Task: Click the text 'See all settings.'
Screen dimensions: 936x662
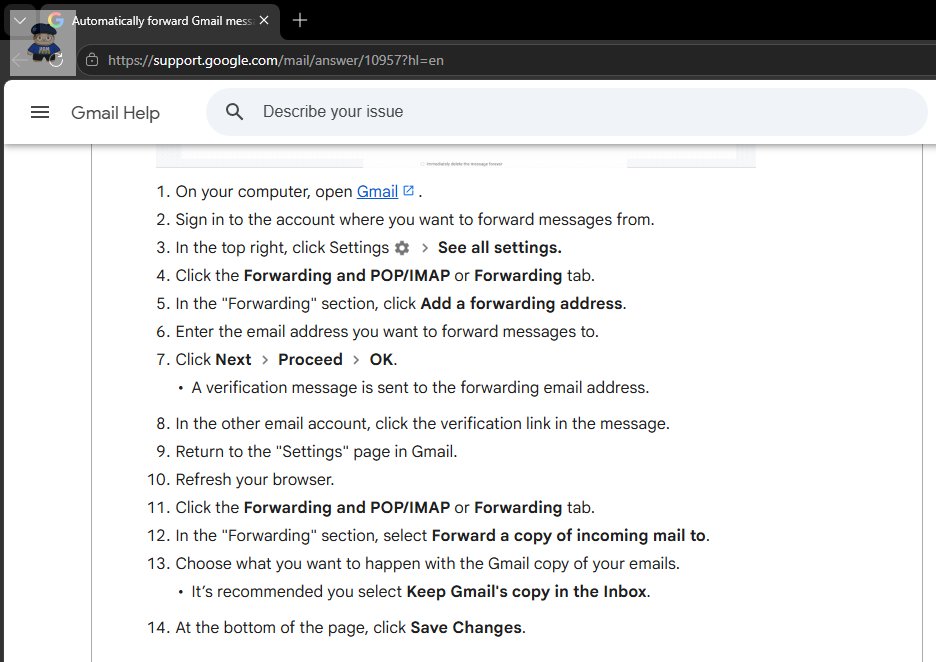Action: [500, 248]
